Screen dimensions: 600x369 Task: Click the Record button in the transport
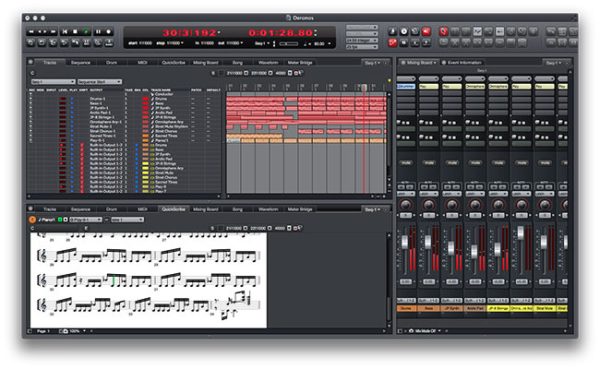pyautogui.click(x=109, y=32)
